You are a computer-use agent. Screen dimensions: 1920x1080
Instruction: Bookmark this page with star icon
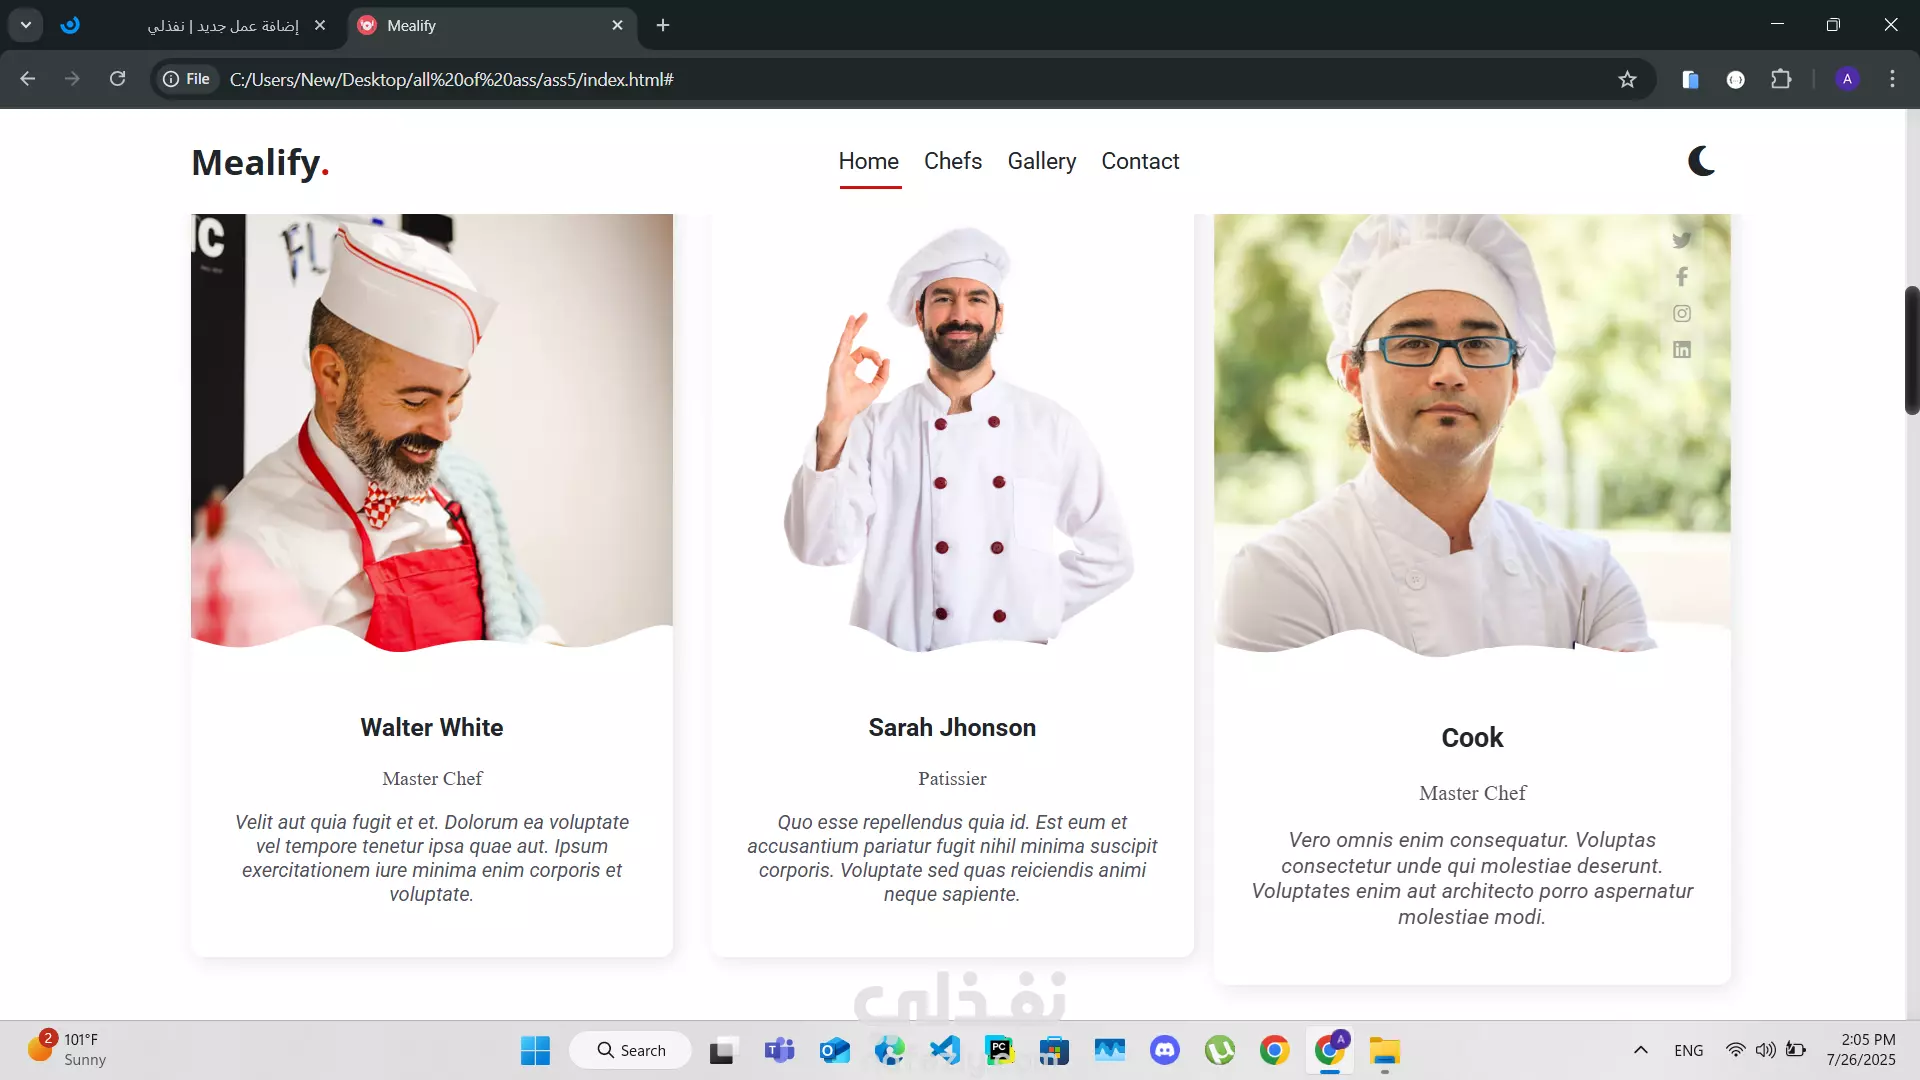pyautogui.click(x=1627, y=80)
